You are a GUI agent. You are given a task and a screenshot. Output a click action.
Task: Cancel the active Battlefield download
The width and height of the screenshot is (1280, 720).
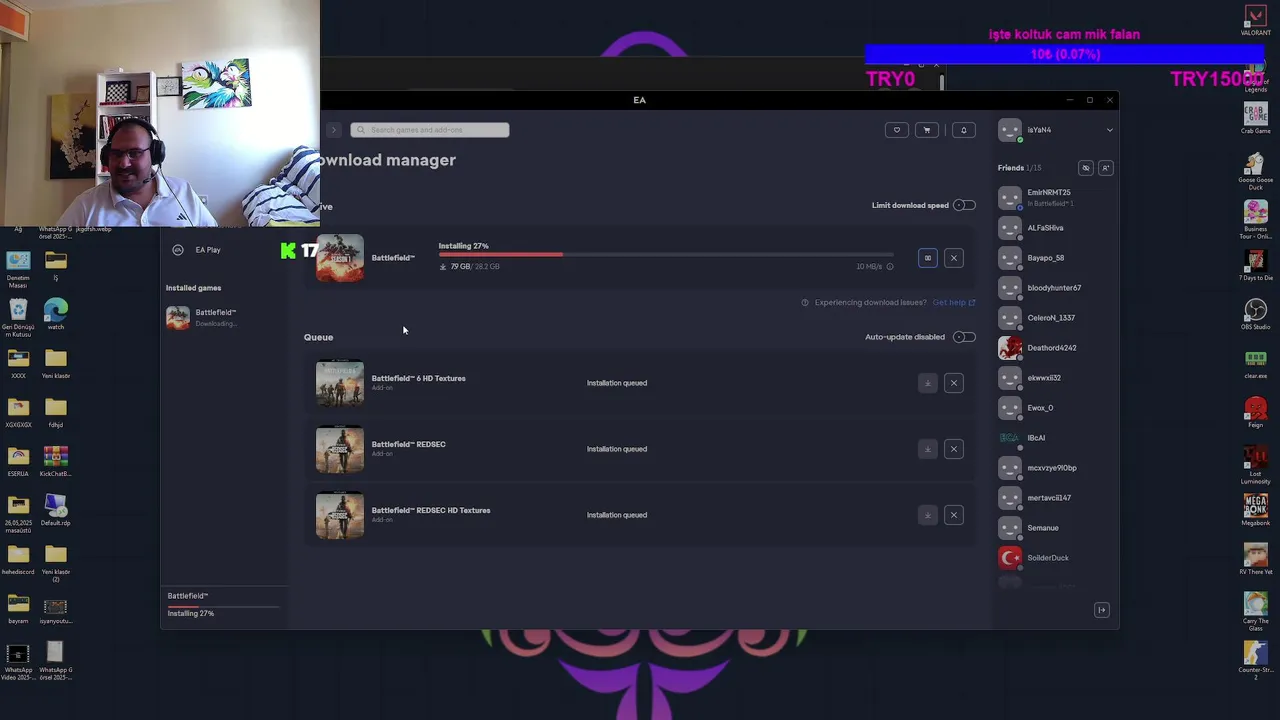[954, 258]
